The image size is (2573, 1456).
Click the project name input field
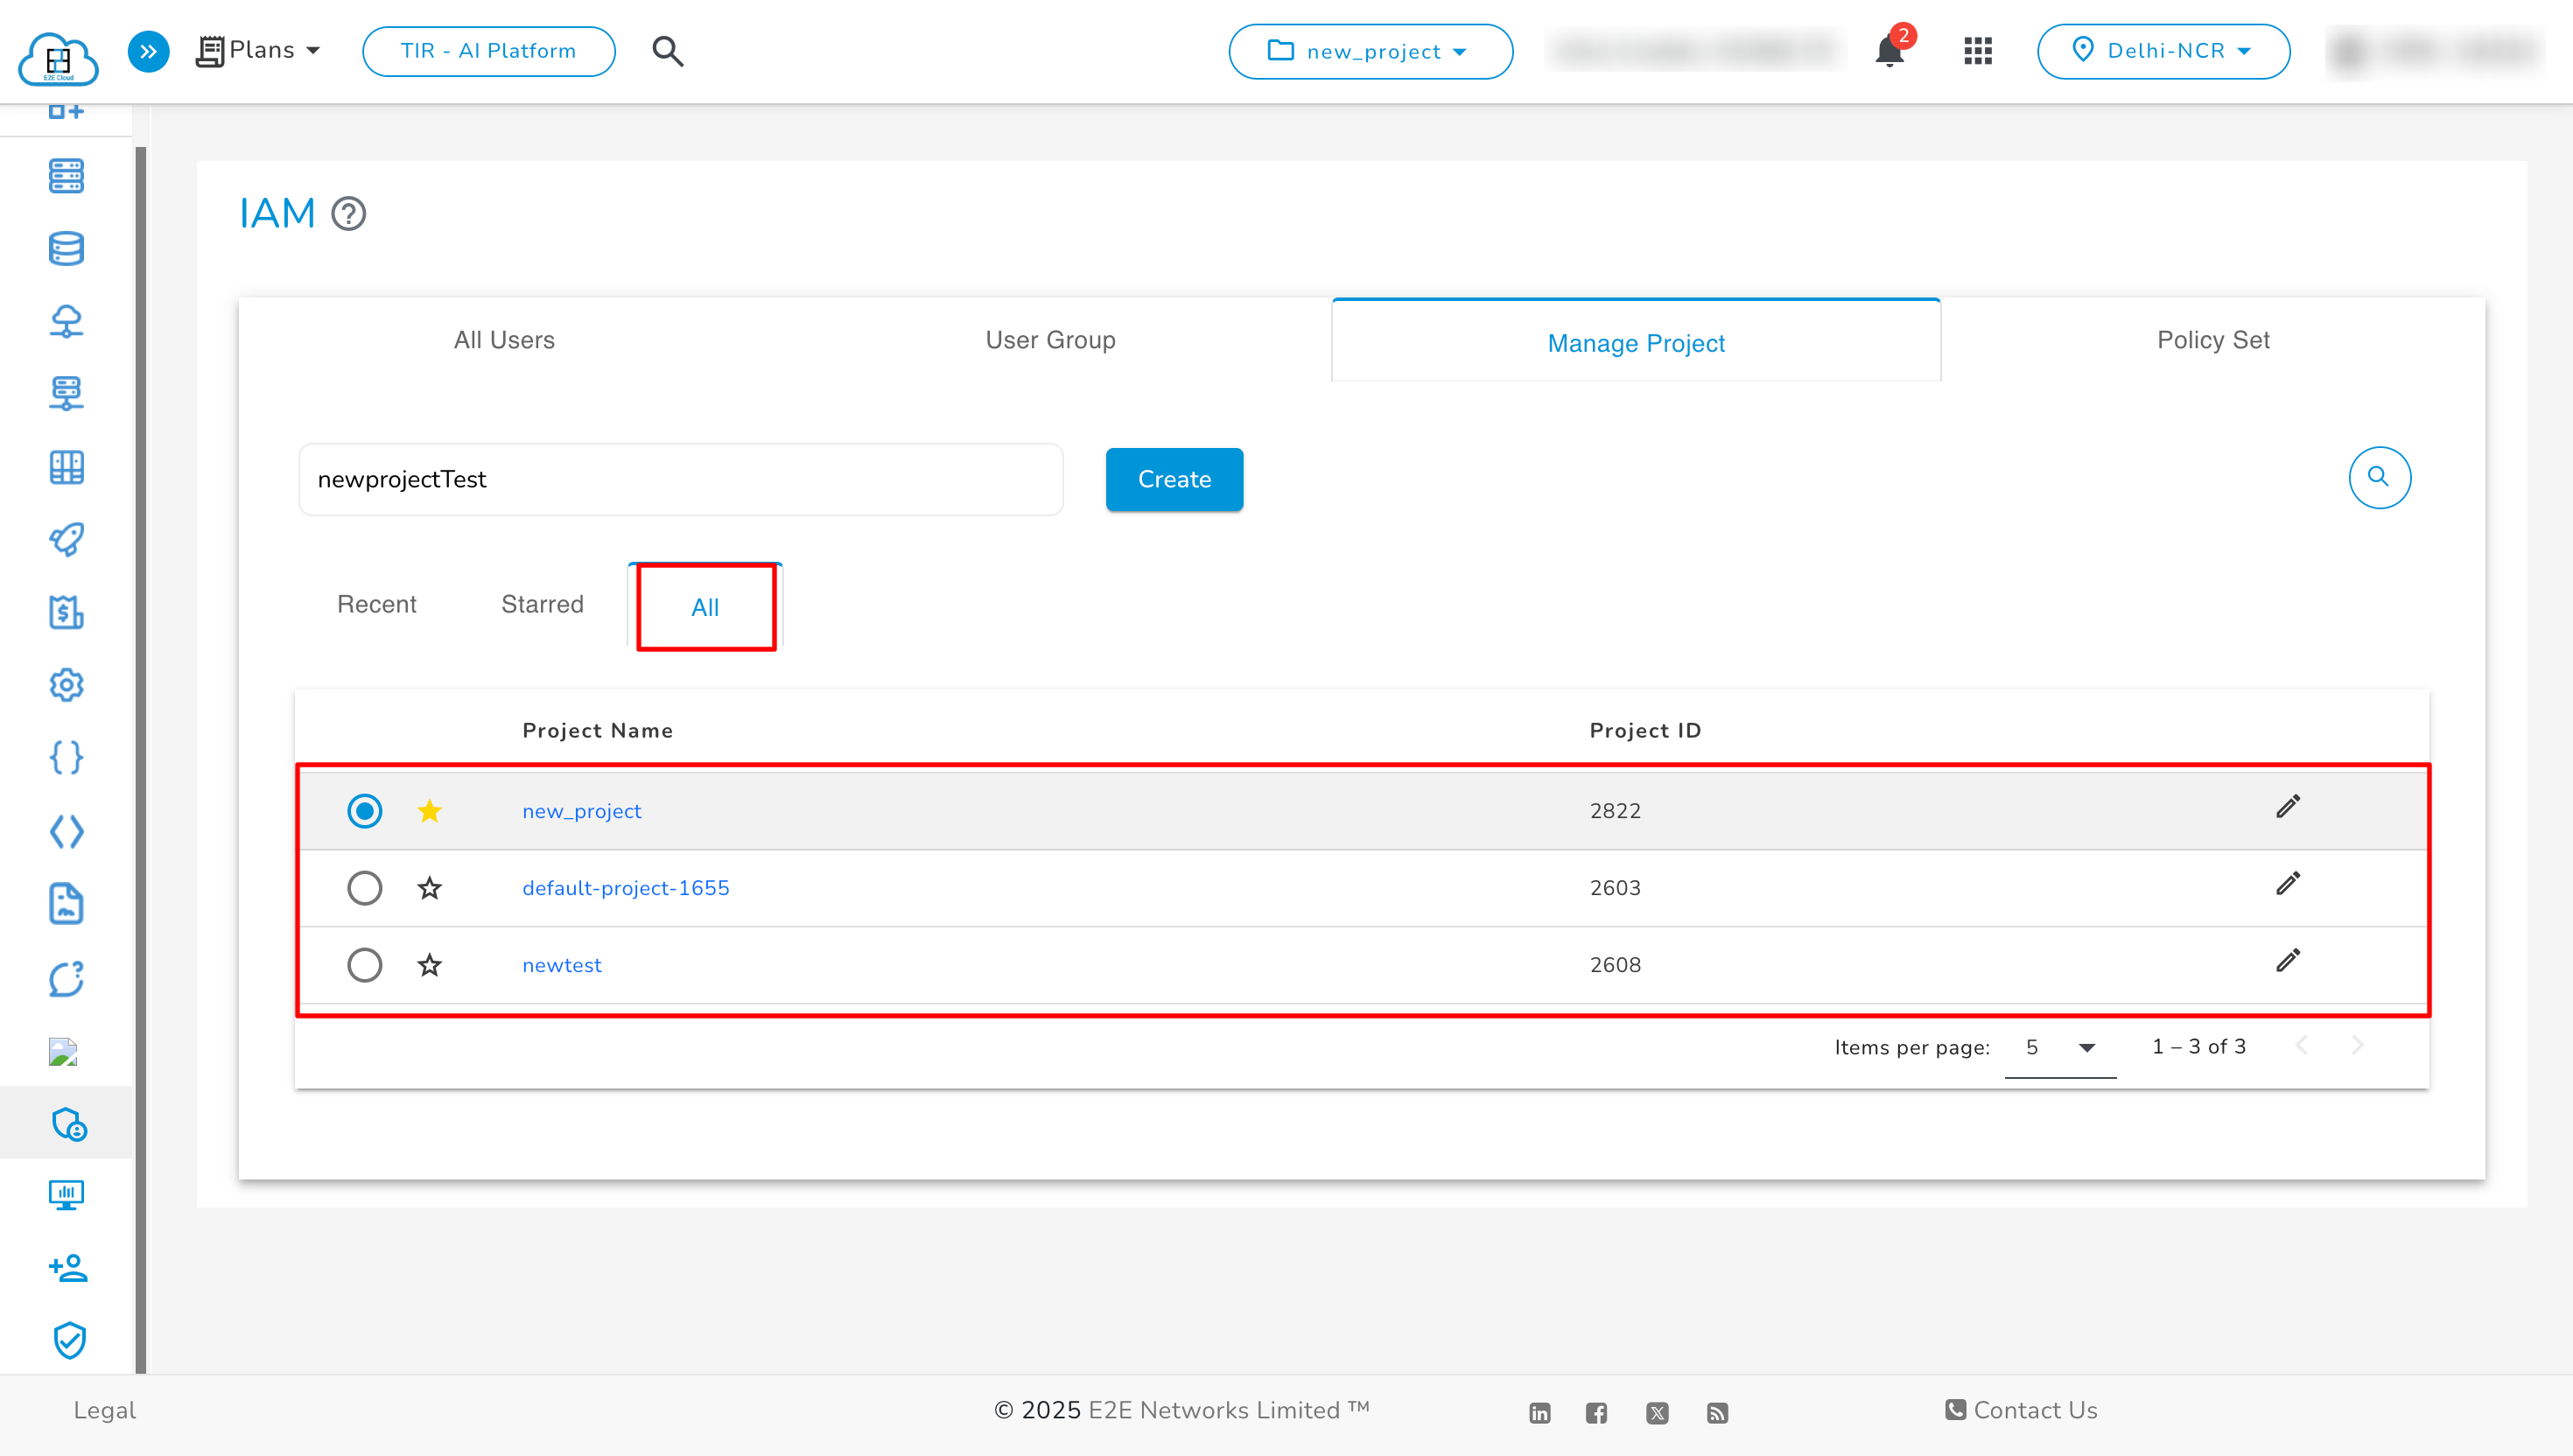coord(680,479)
